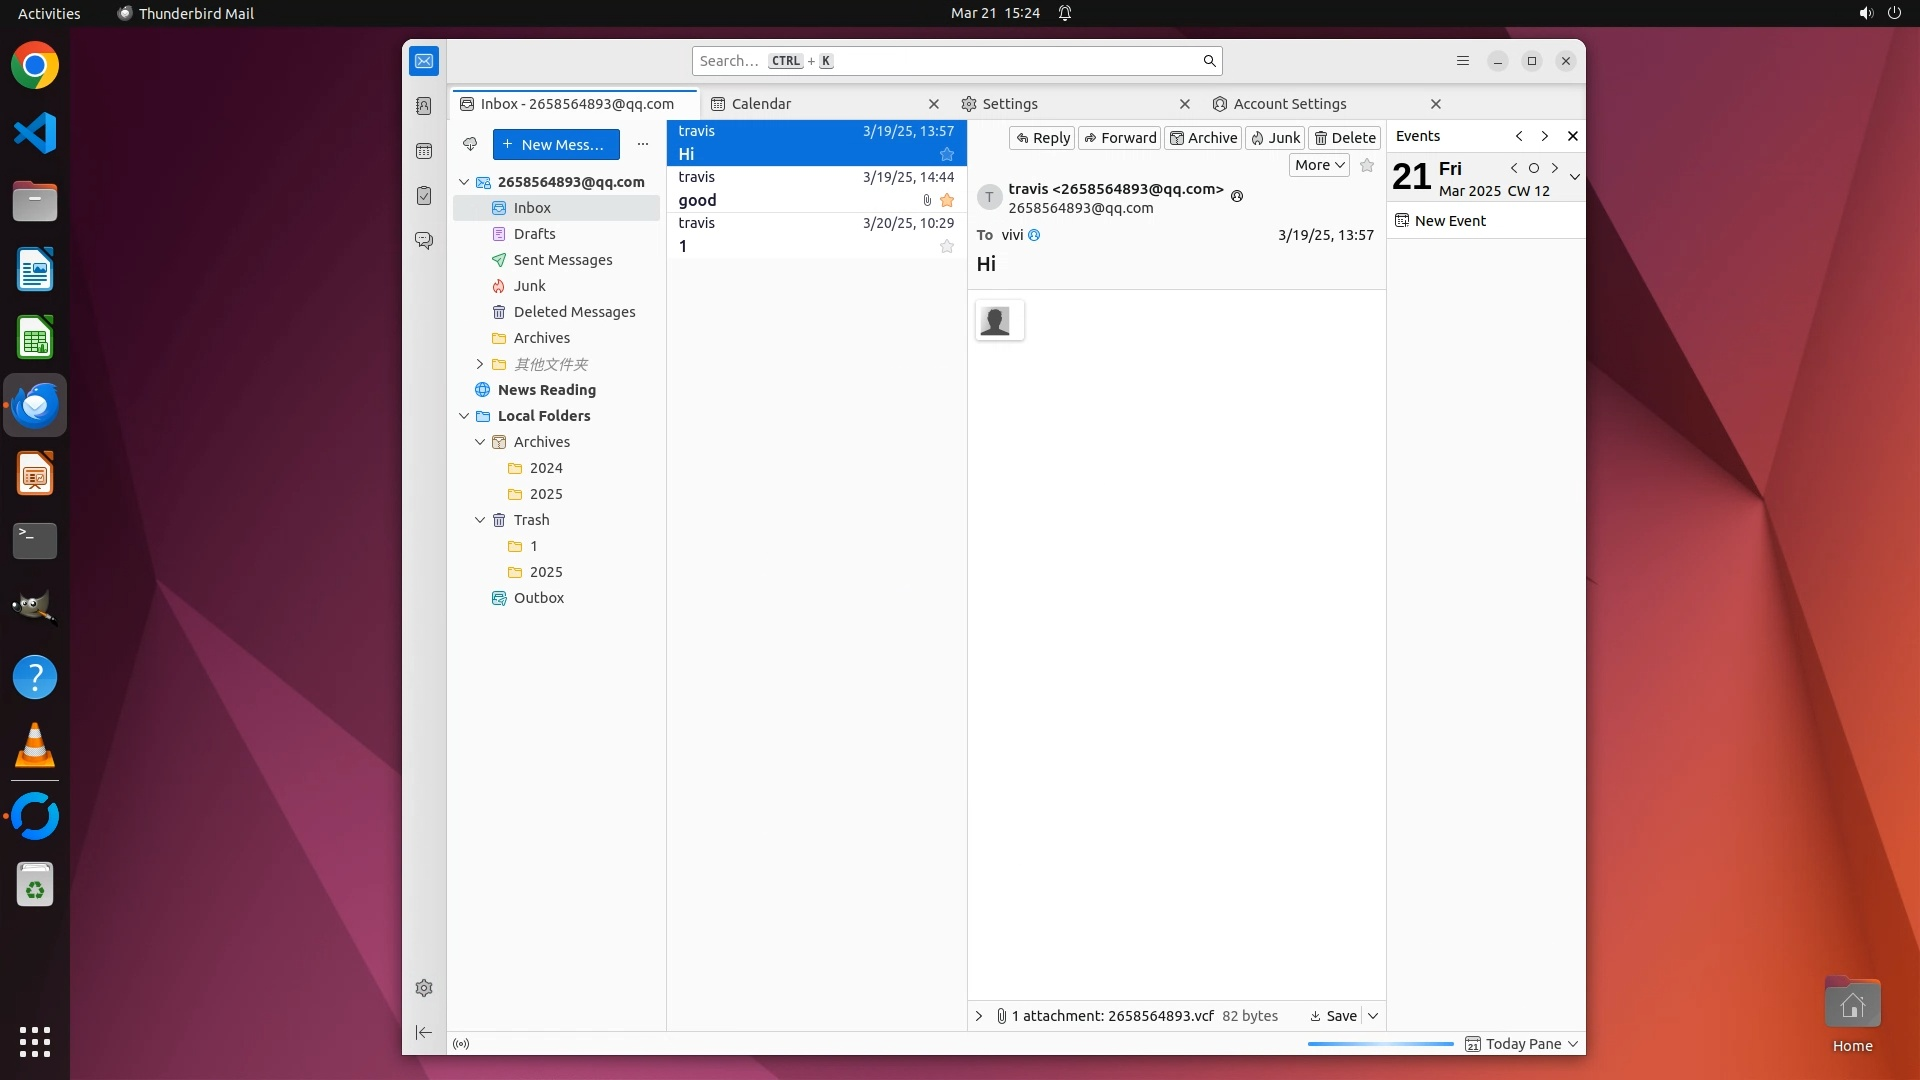This screenshot has width=1920, height=1080.
Task: Toggle the star on the Hi message
Action: (946, 154)
